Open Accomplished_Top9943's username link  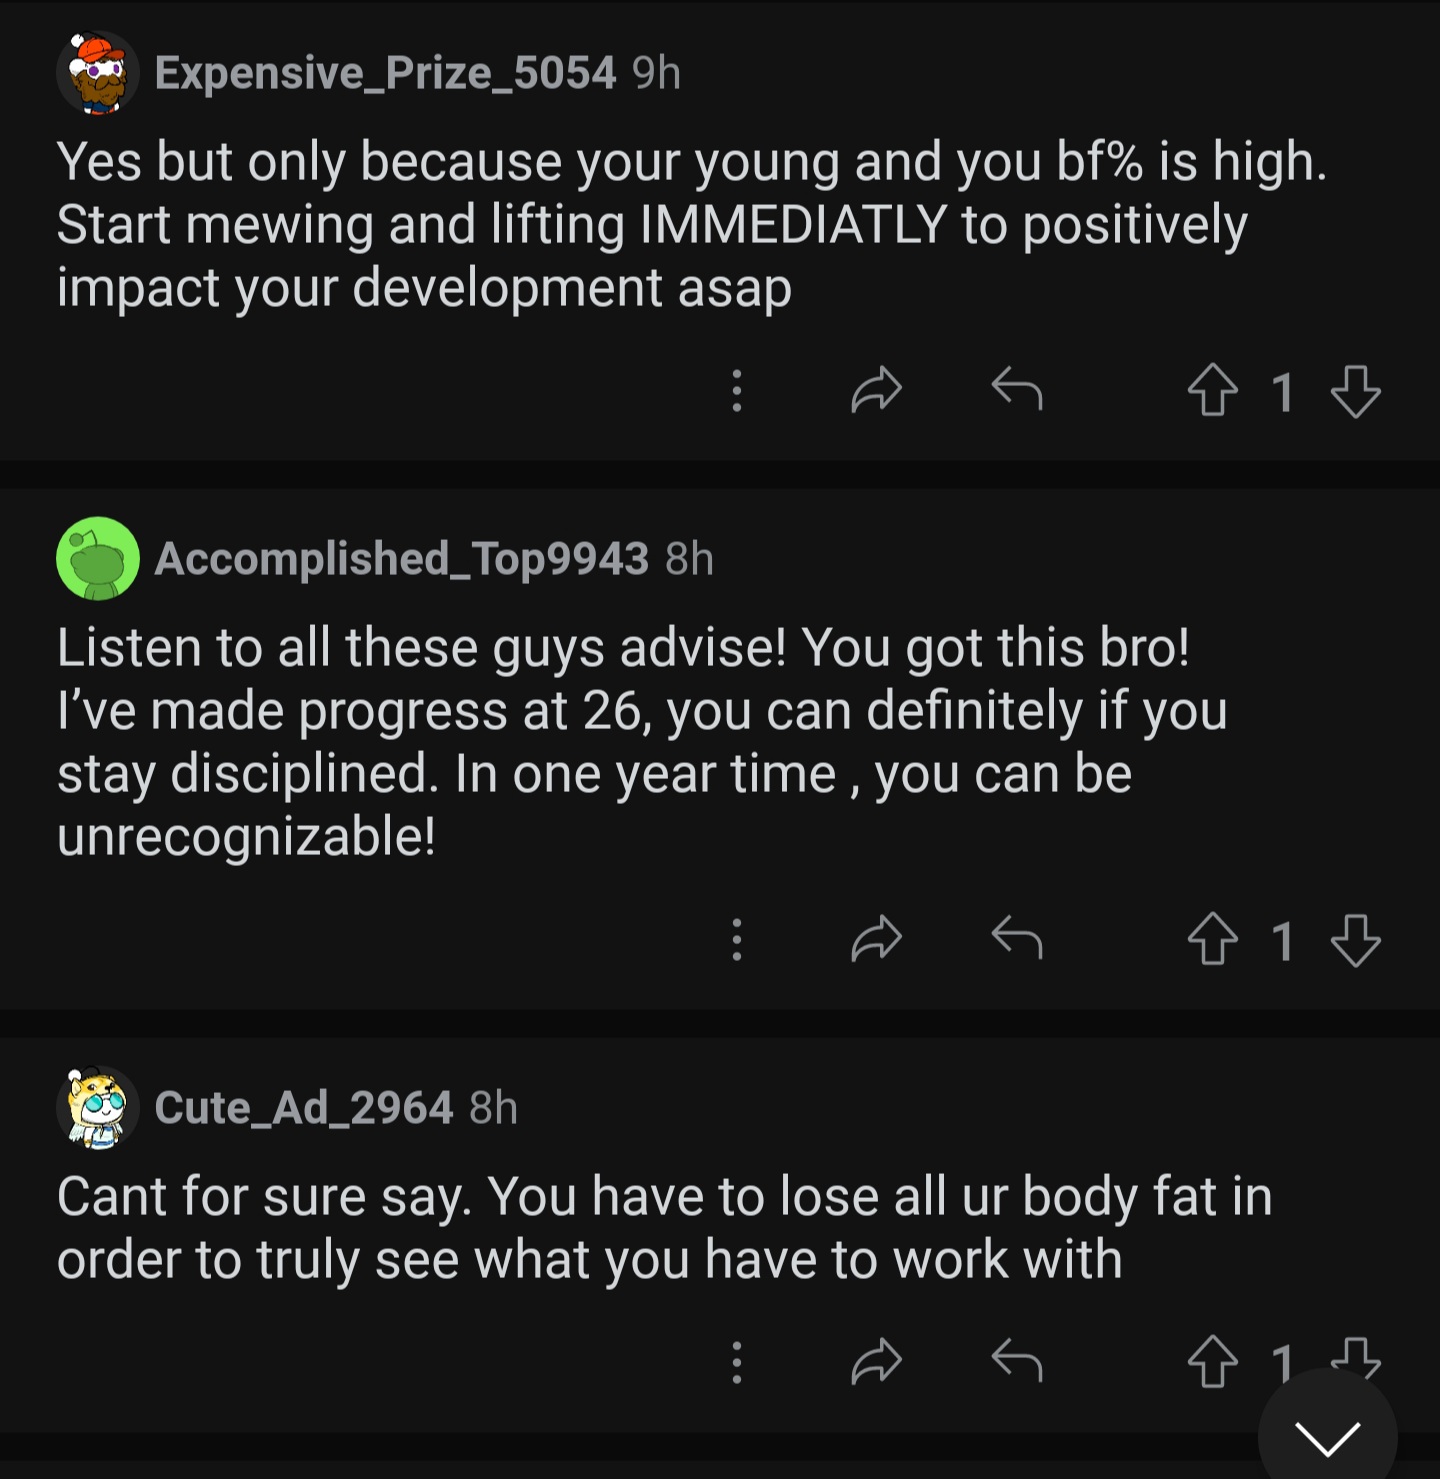click(x=402, y=558)
